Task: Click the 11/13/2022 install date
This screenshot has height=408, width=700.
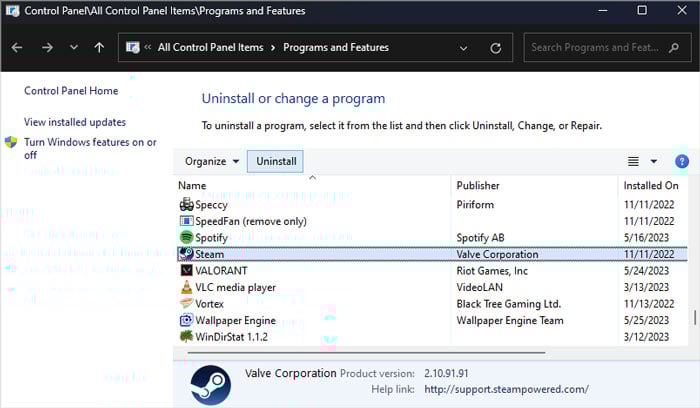Action: pyautogui.click(x=649, y=304)
